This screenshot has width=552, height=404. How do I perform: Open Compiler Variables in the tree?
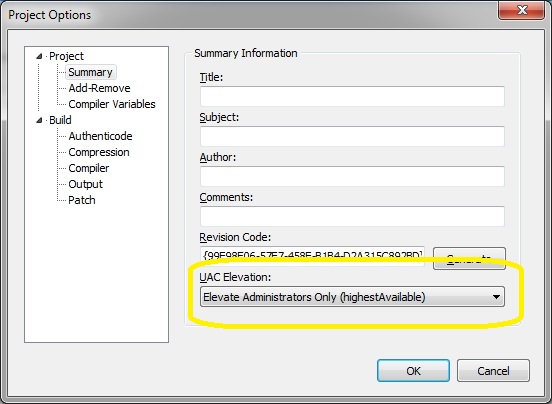[112, 104]
